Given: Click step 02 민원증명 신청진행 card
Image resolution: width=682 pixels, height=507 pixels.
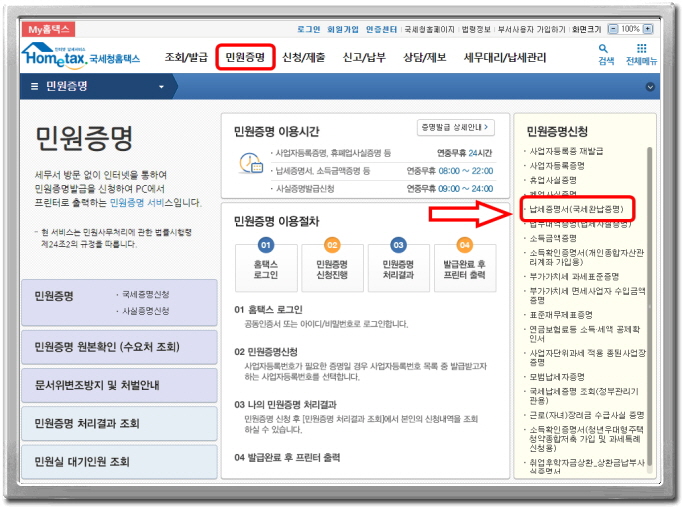Looking at the screenshot, I should (x=332, y=268).
